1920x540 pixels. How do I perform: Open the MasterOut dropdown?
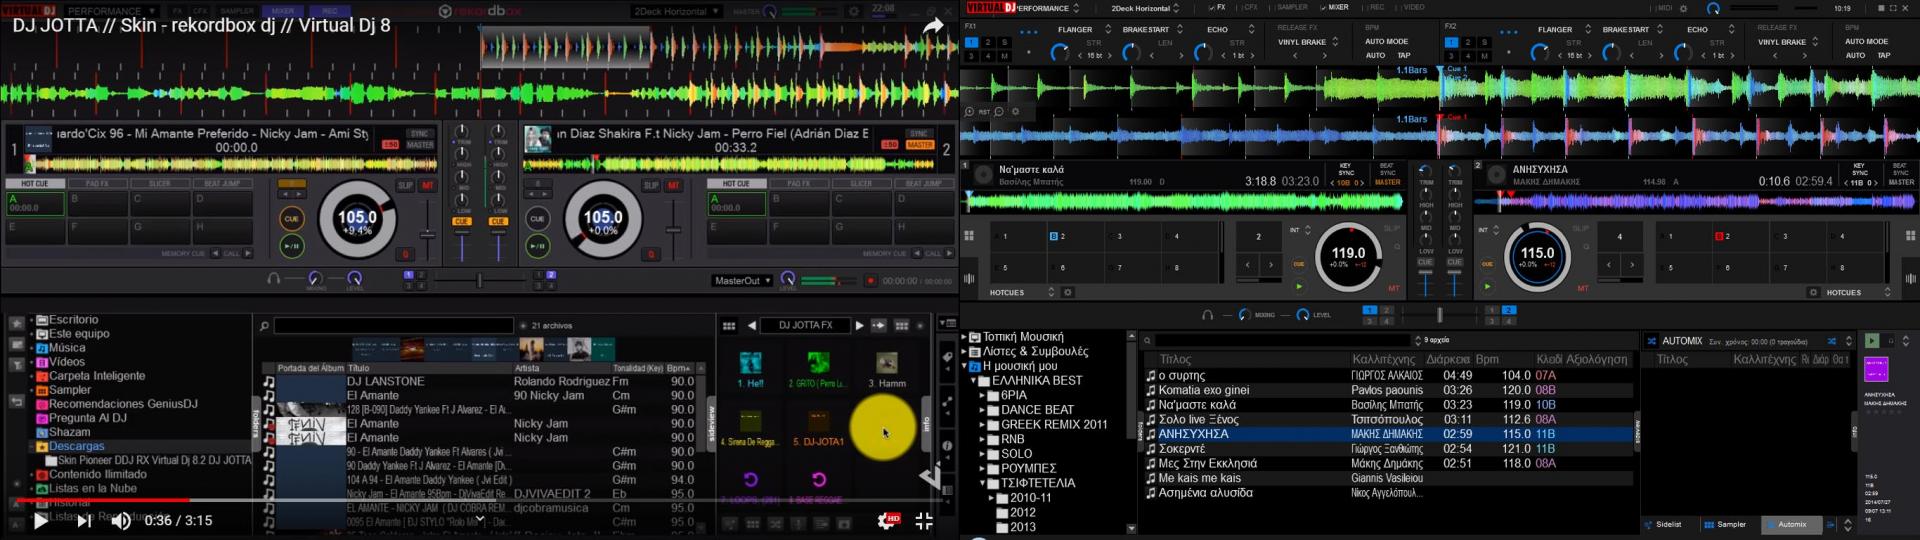pos(742,281)
